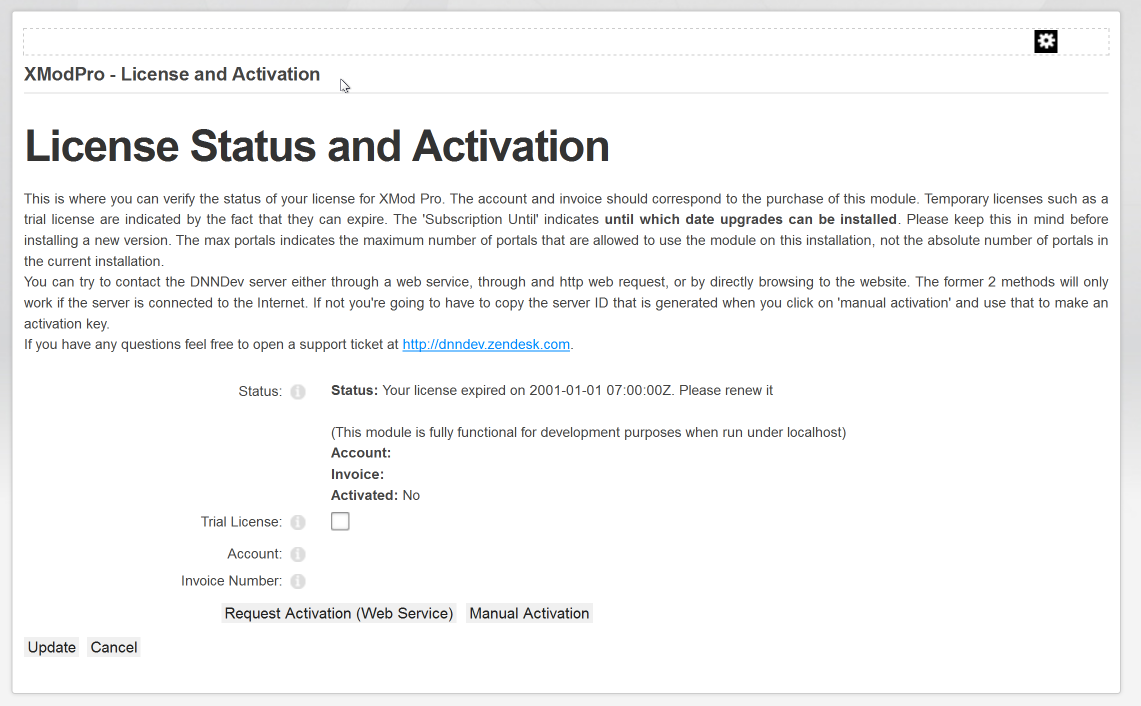This screenshot has width=1141, height=706.
Task: Show help icon for Account field
Action: coord(298,554)
